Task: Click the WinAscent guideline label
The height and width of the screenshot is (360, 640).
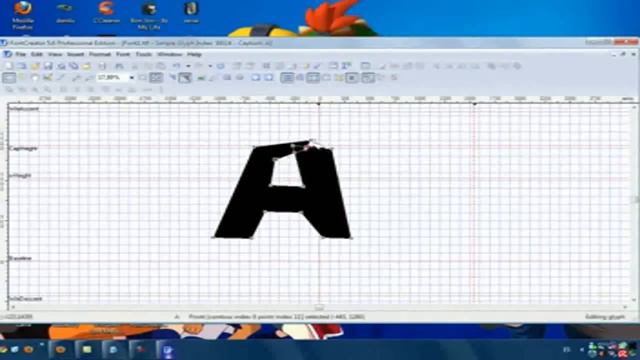Action: pos(24,109)
